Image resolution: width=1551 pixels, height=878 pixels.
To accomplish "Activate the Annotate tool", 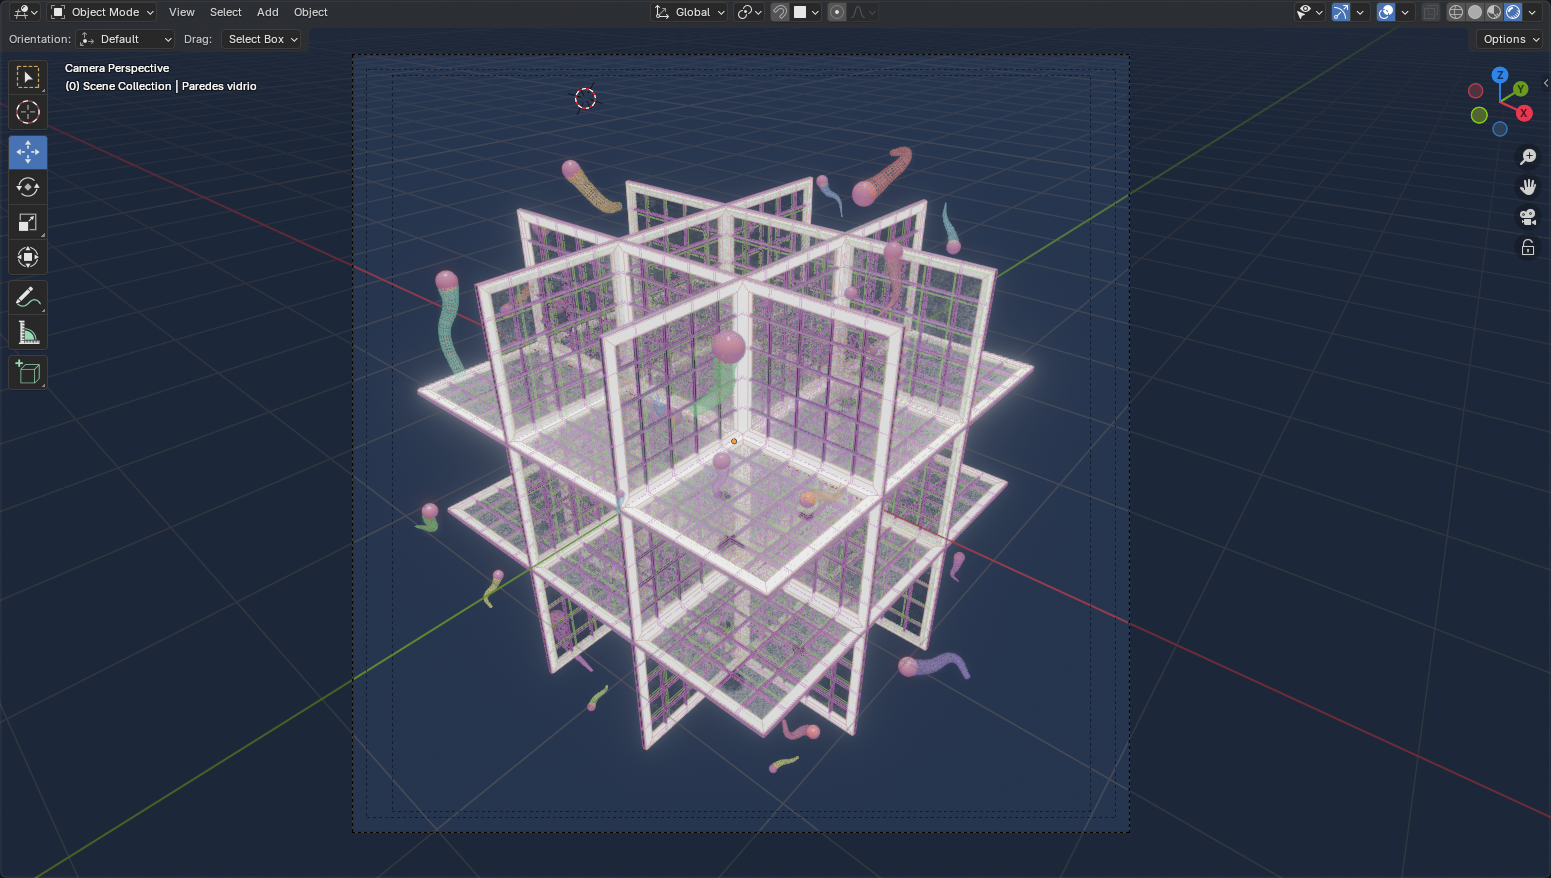I will coord(27,297).
